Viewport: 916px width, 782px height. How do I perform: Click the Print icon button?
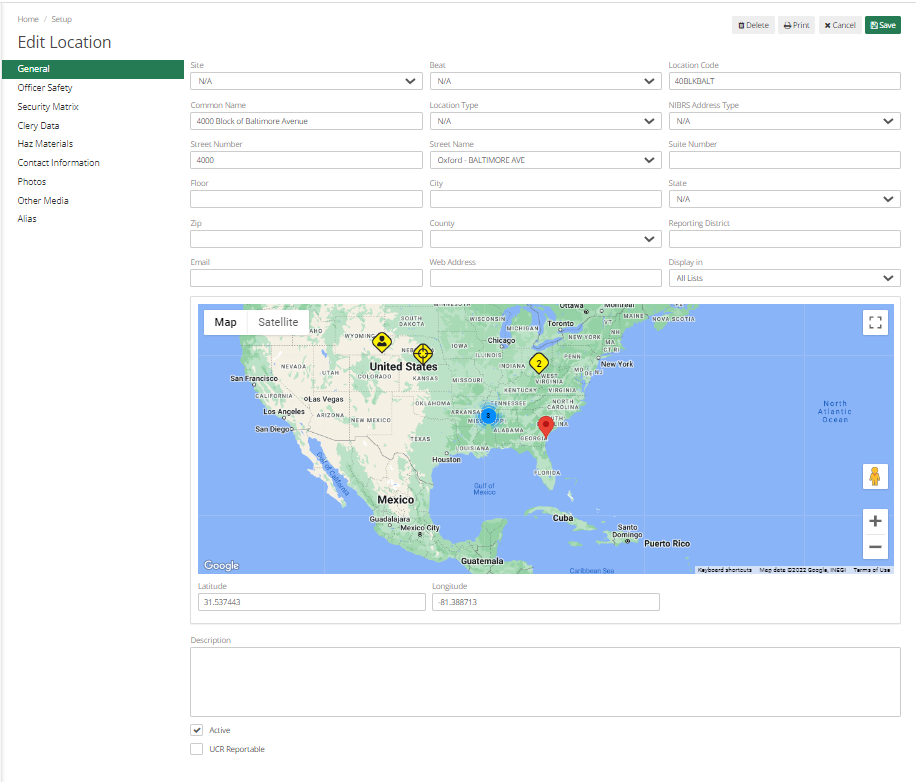796,25
